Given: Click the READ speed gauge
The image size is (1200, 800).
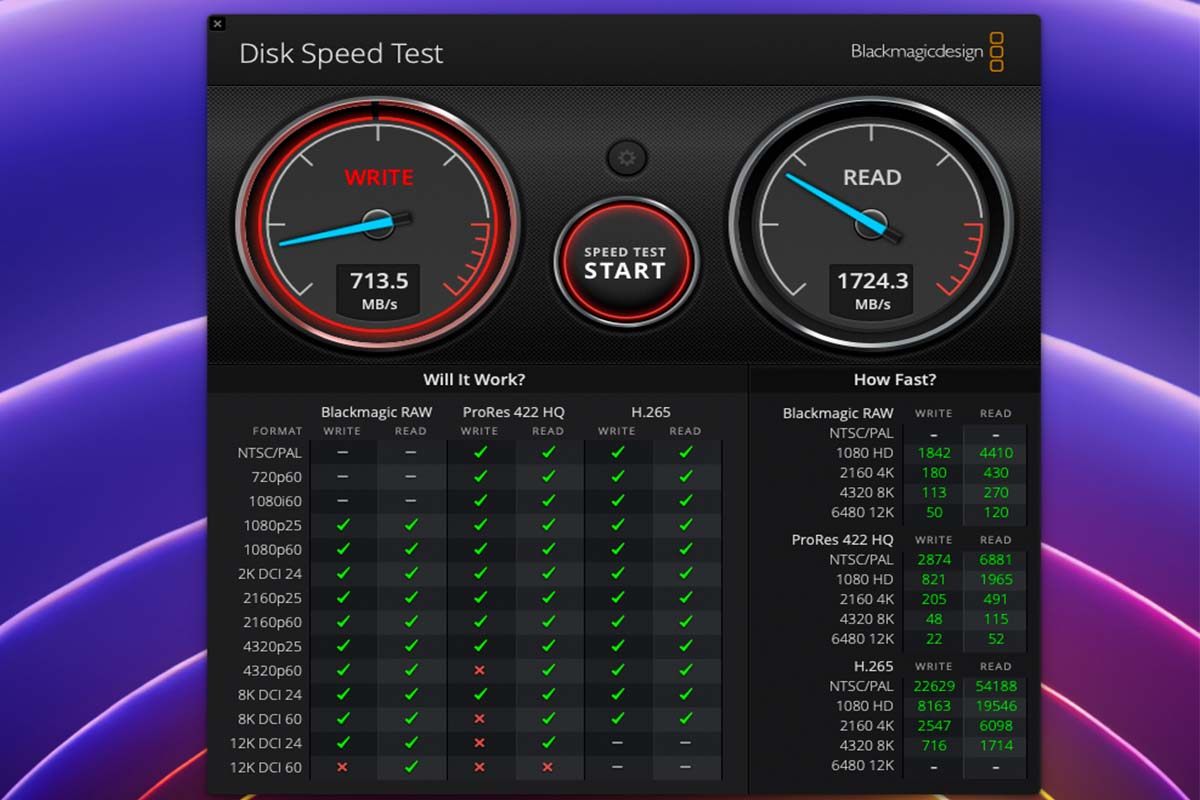Looking at the screenshot, I should click(871, 223).
